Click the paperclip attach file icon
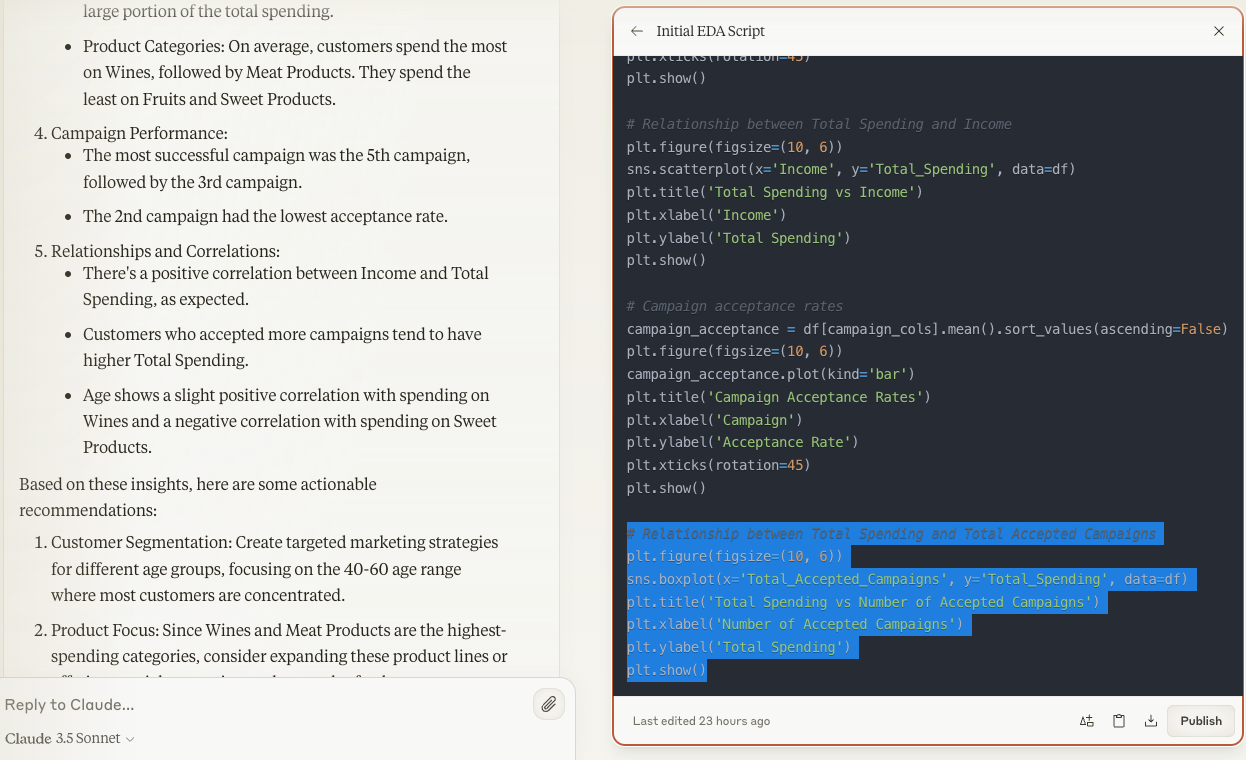 tap(548, 704)
